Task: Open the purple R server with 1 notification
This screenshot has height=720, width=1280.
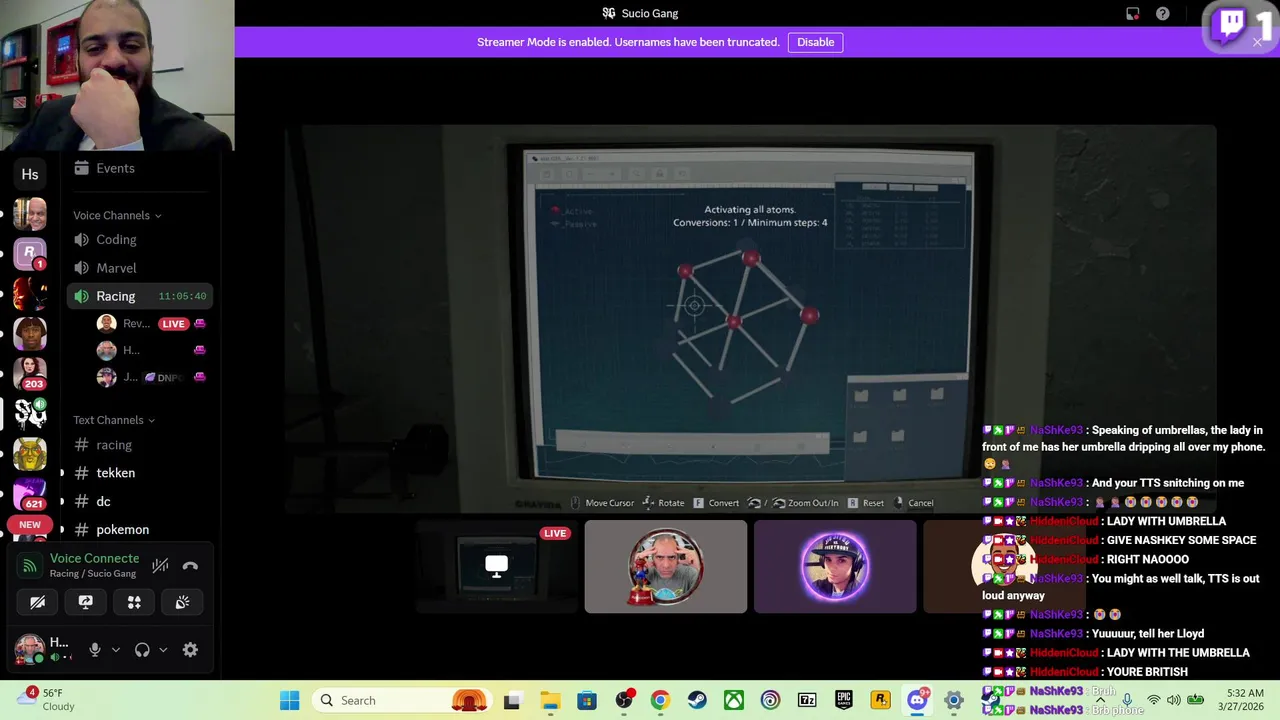Action: tap(30, 254)
